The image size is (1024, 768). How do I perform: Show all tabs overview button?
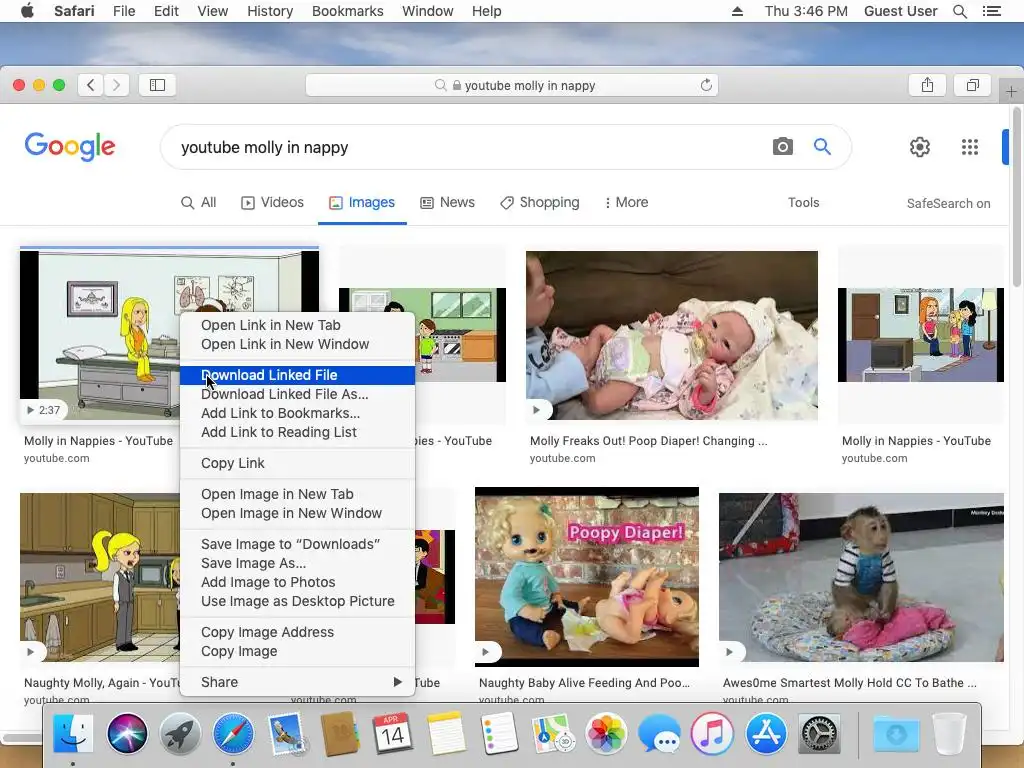[x=973, y=85]
